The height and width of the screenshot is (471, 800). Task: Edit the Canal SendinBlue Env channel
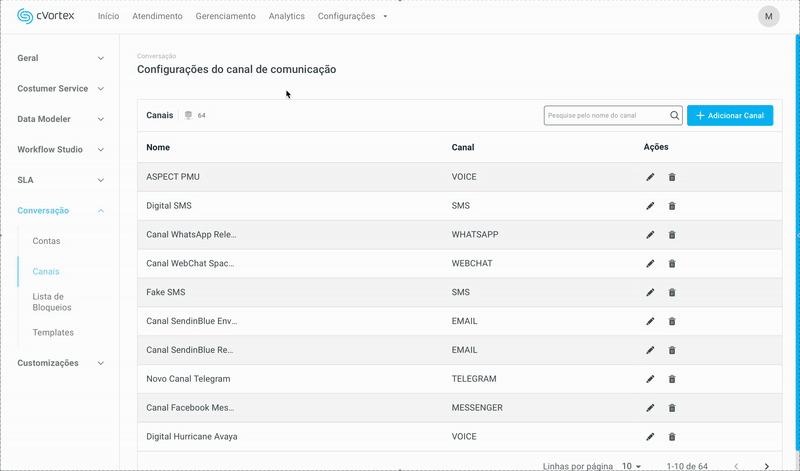pyautogui.click(x=650, y=321)
